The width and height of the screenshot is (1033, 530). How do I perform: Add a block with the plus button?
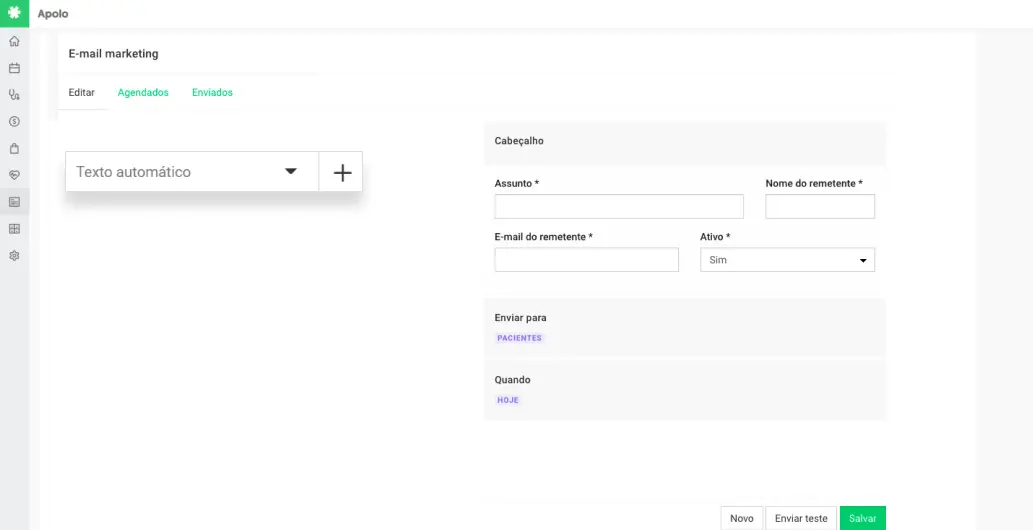click(341, 172)
